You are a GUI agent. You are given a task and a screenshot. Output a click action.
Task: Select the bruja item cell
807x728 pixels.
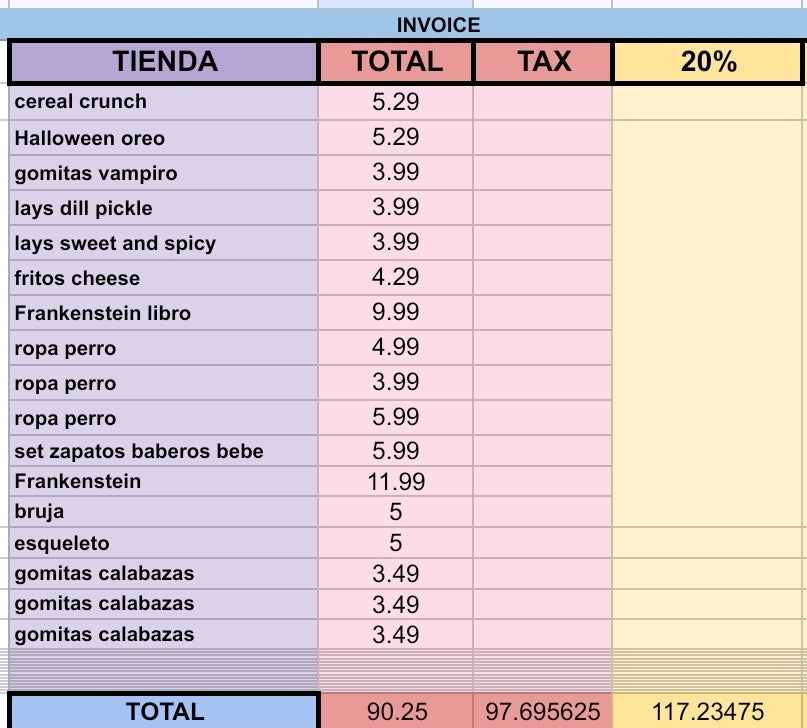pos(164,512)
